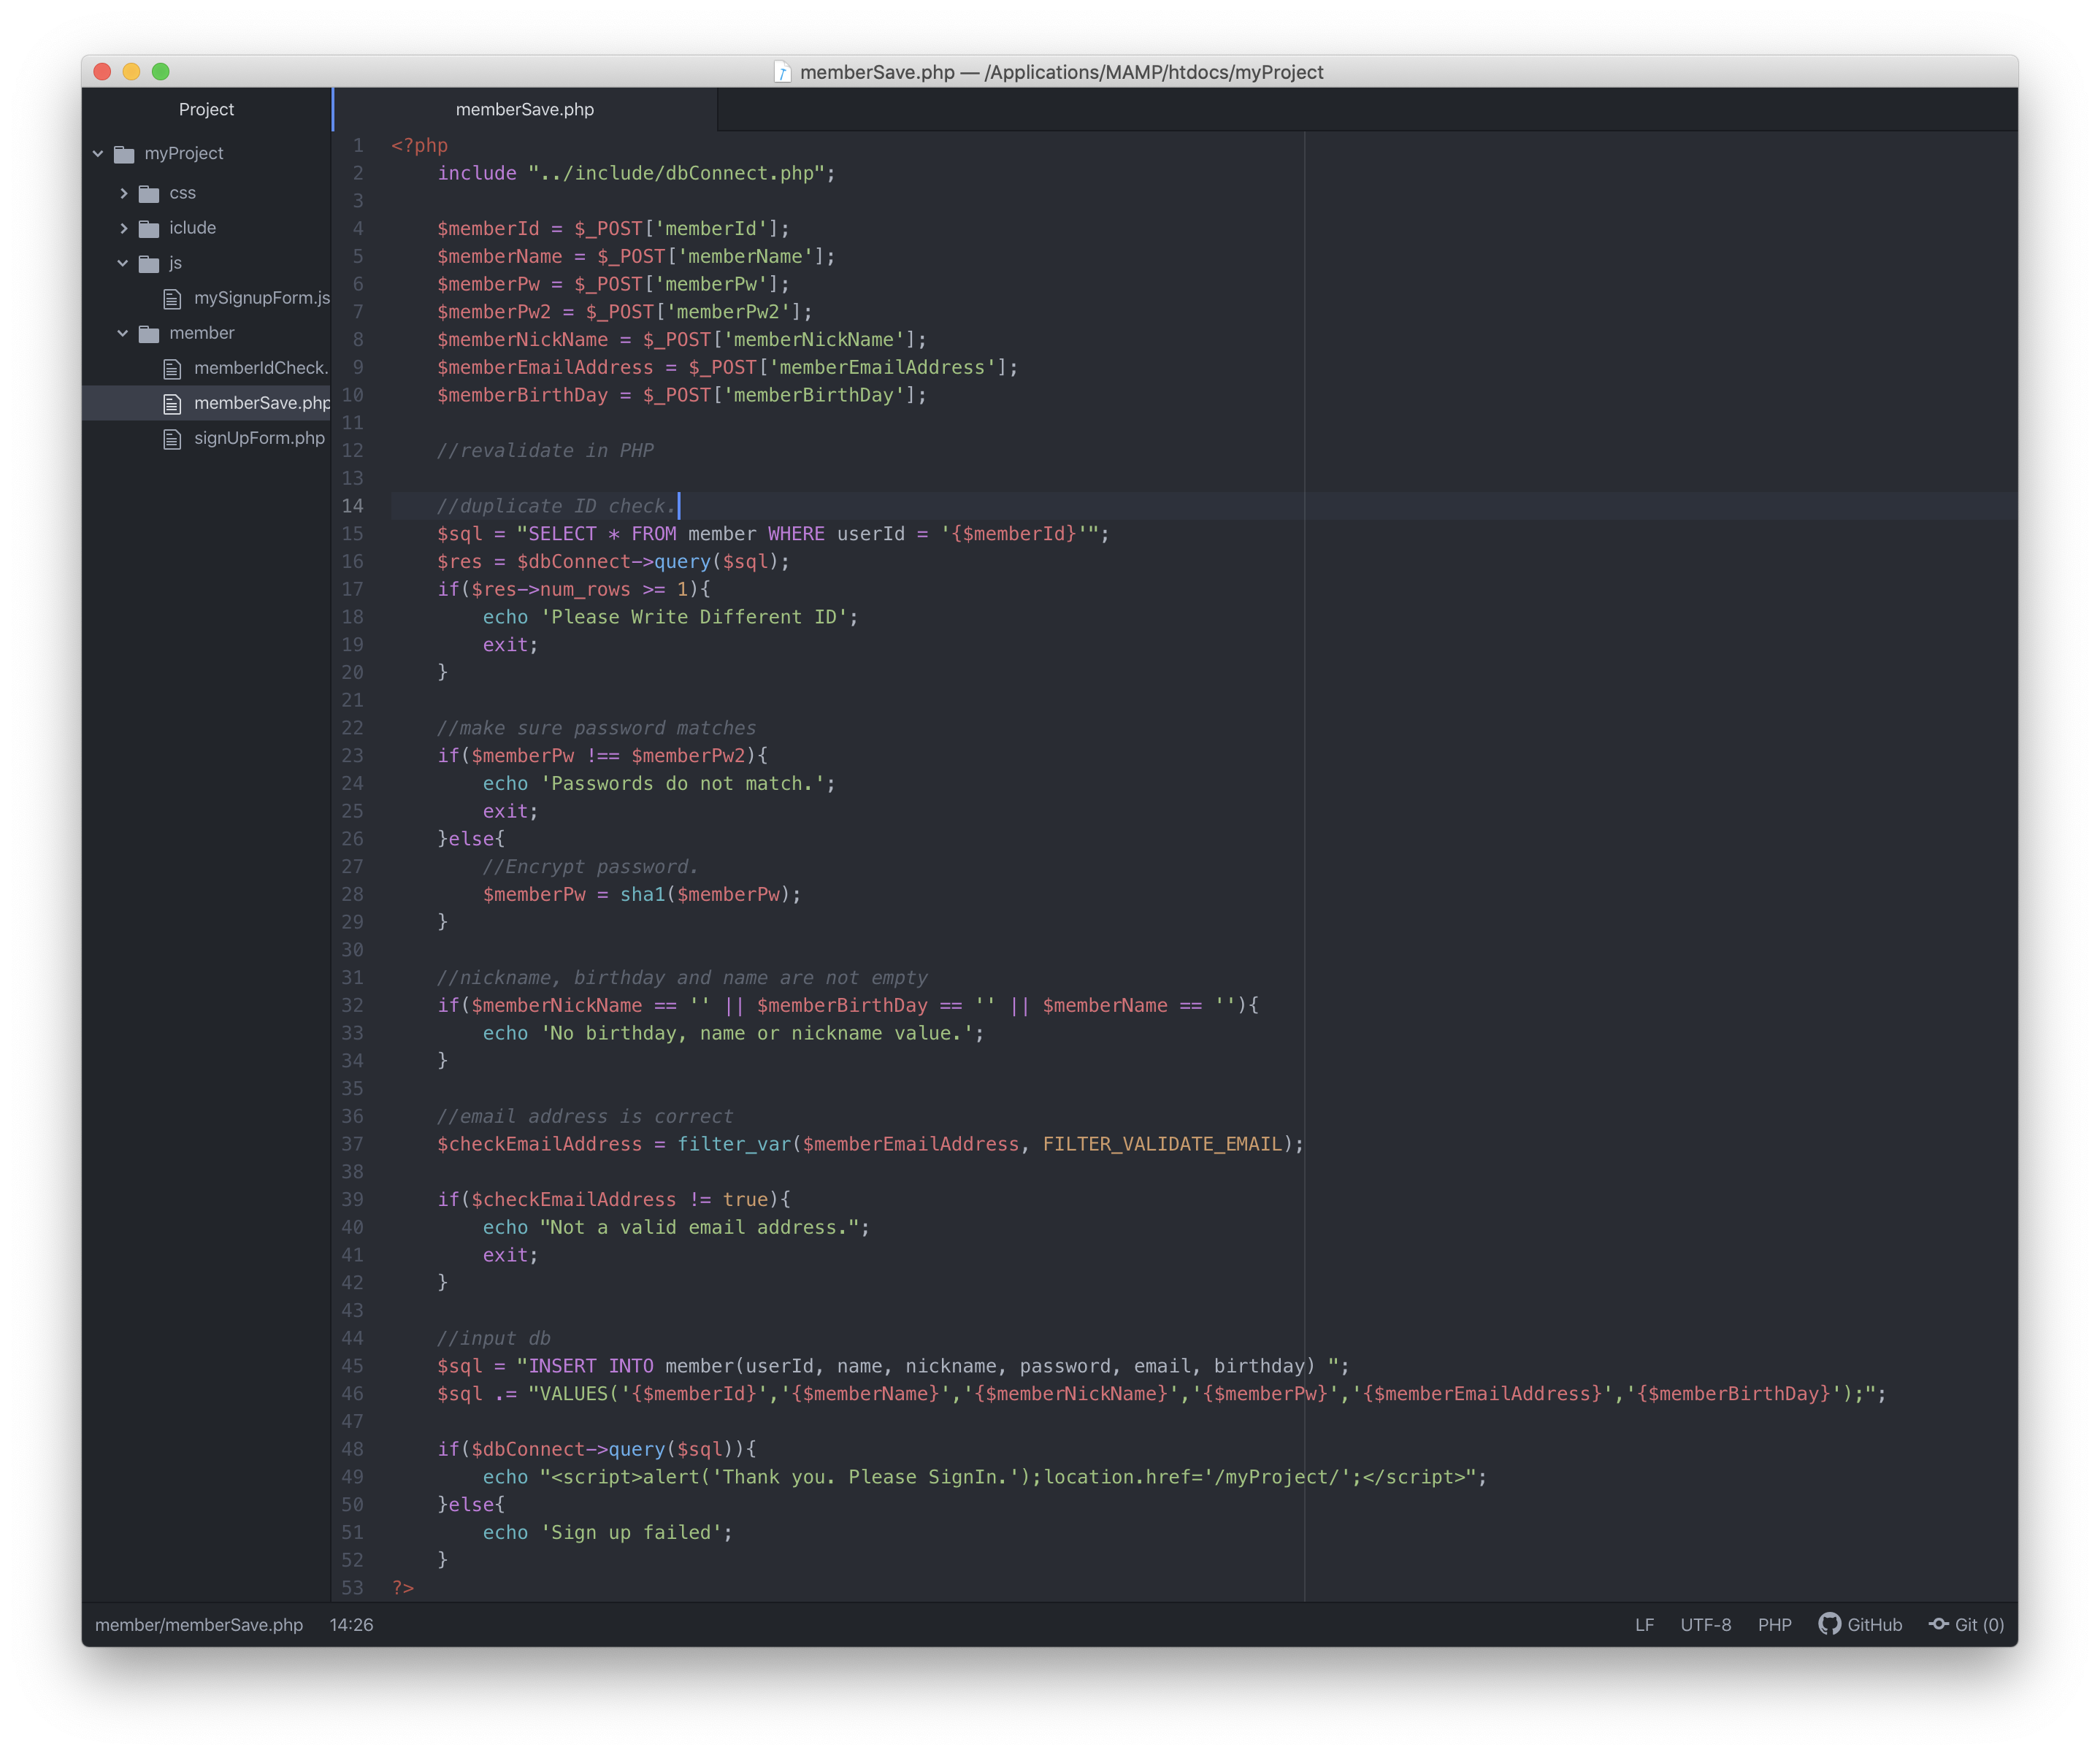
Task: Open line ending selector LF
Action: coord(1644,1625)
